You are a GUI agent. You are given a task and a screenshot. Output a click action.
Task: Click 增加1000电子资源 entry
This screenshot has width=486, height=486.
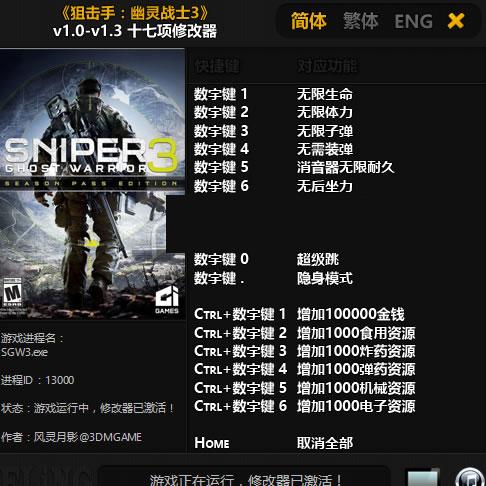(x=356, y=406)
